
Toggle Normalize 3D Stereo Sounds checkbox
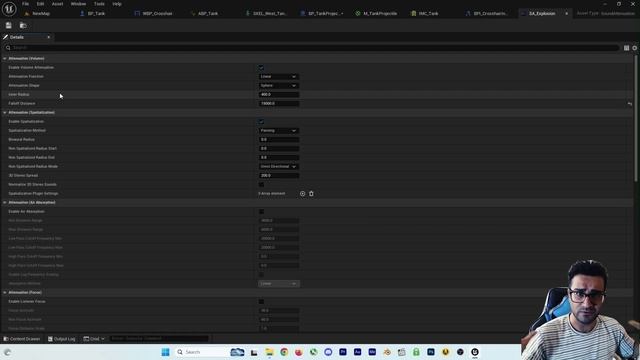coord(261,184)
